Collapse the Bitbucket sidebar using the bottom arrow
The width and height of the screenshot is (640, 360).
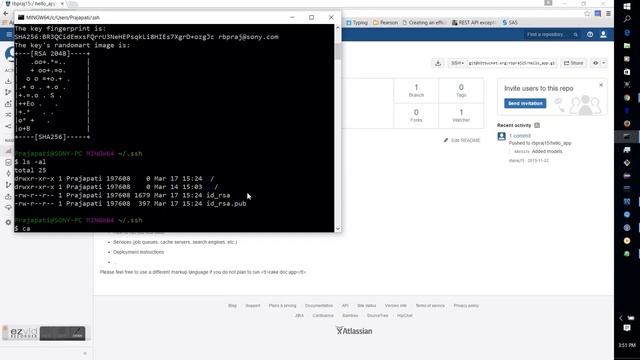tap(85, 353)
